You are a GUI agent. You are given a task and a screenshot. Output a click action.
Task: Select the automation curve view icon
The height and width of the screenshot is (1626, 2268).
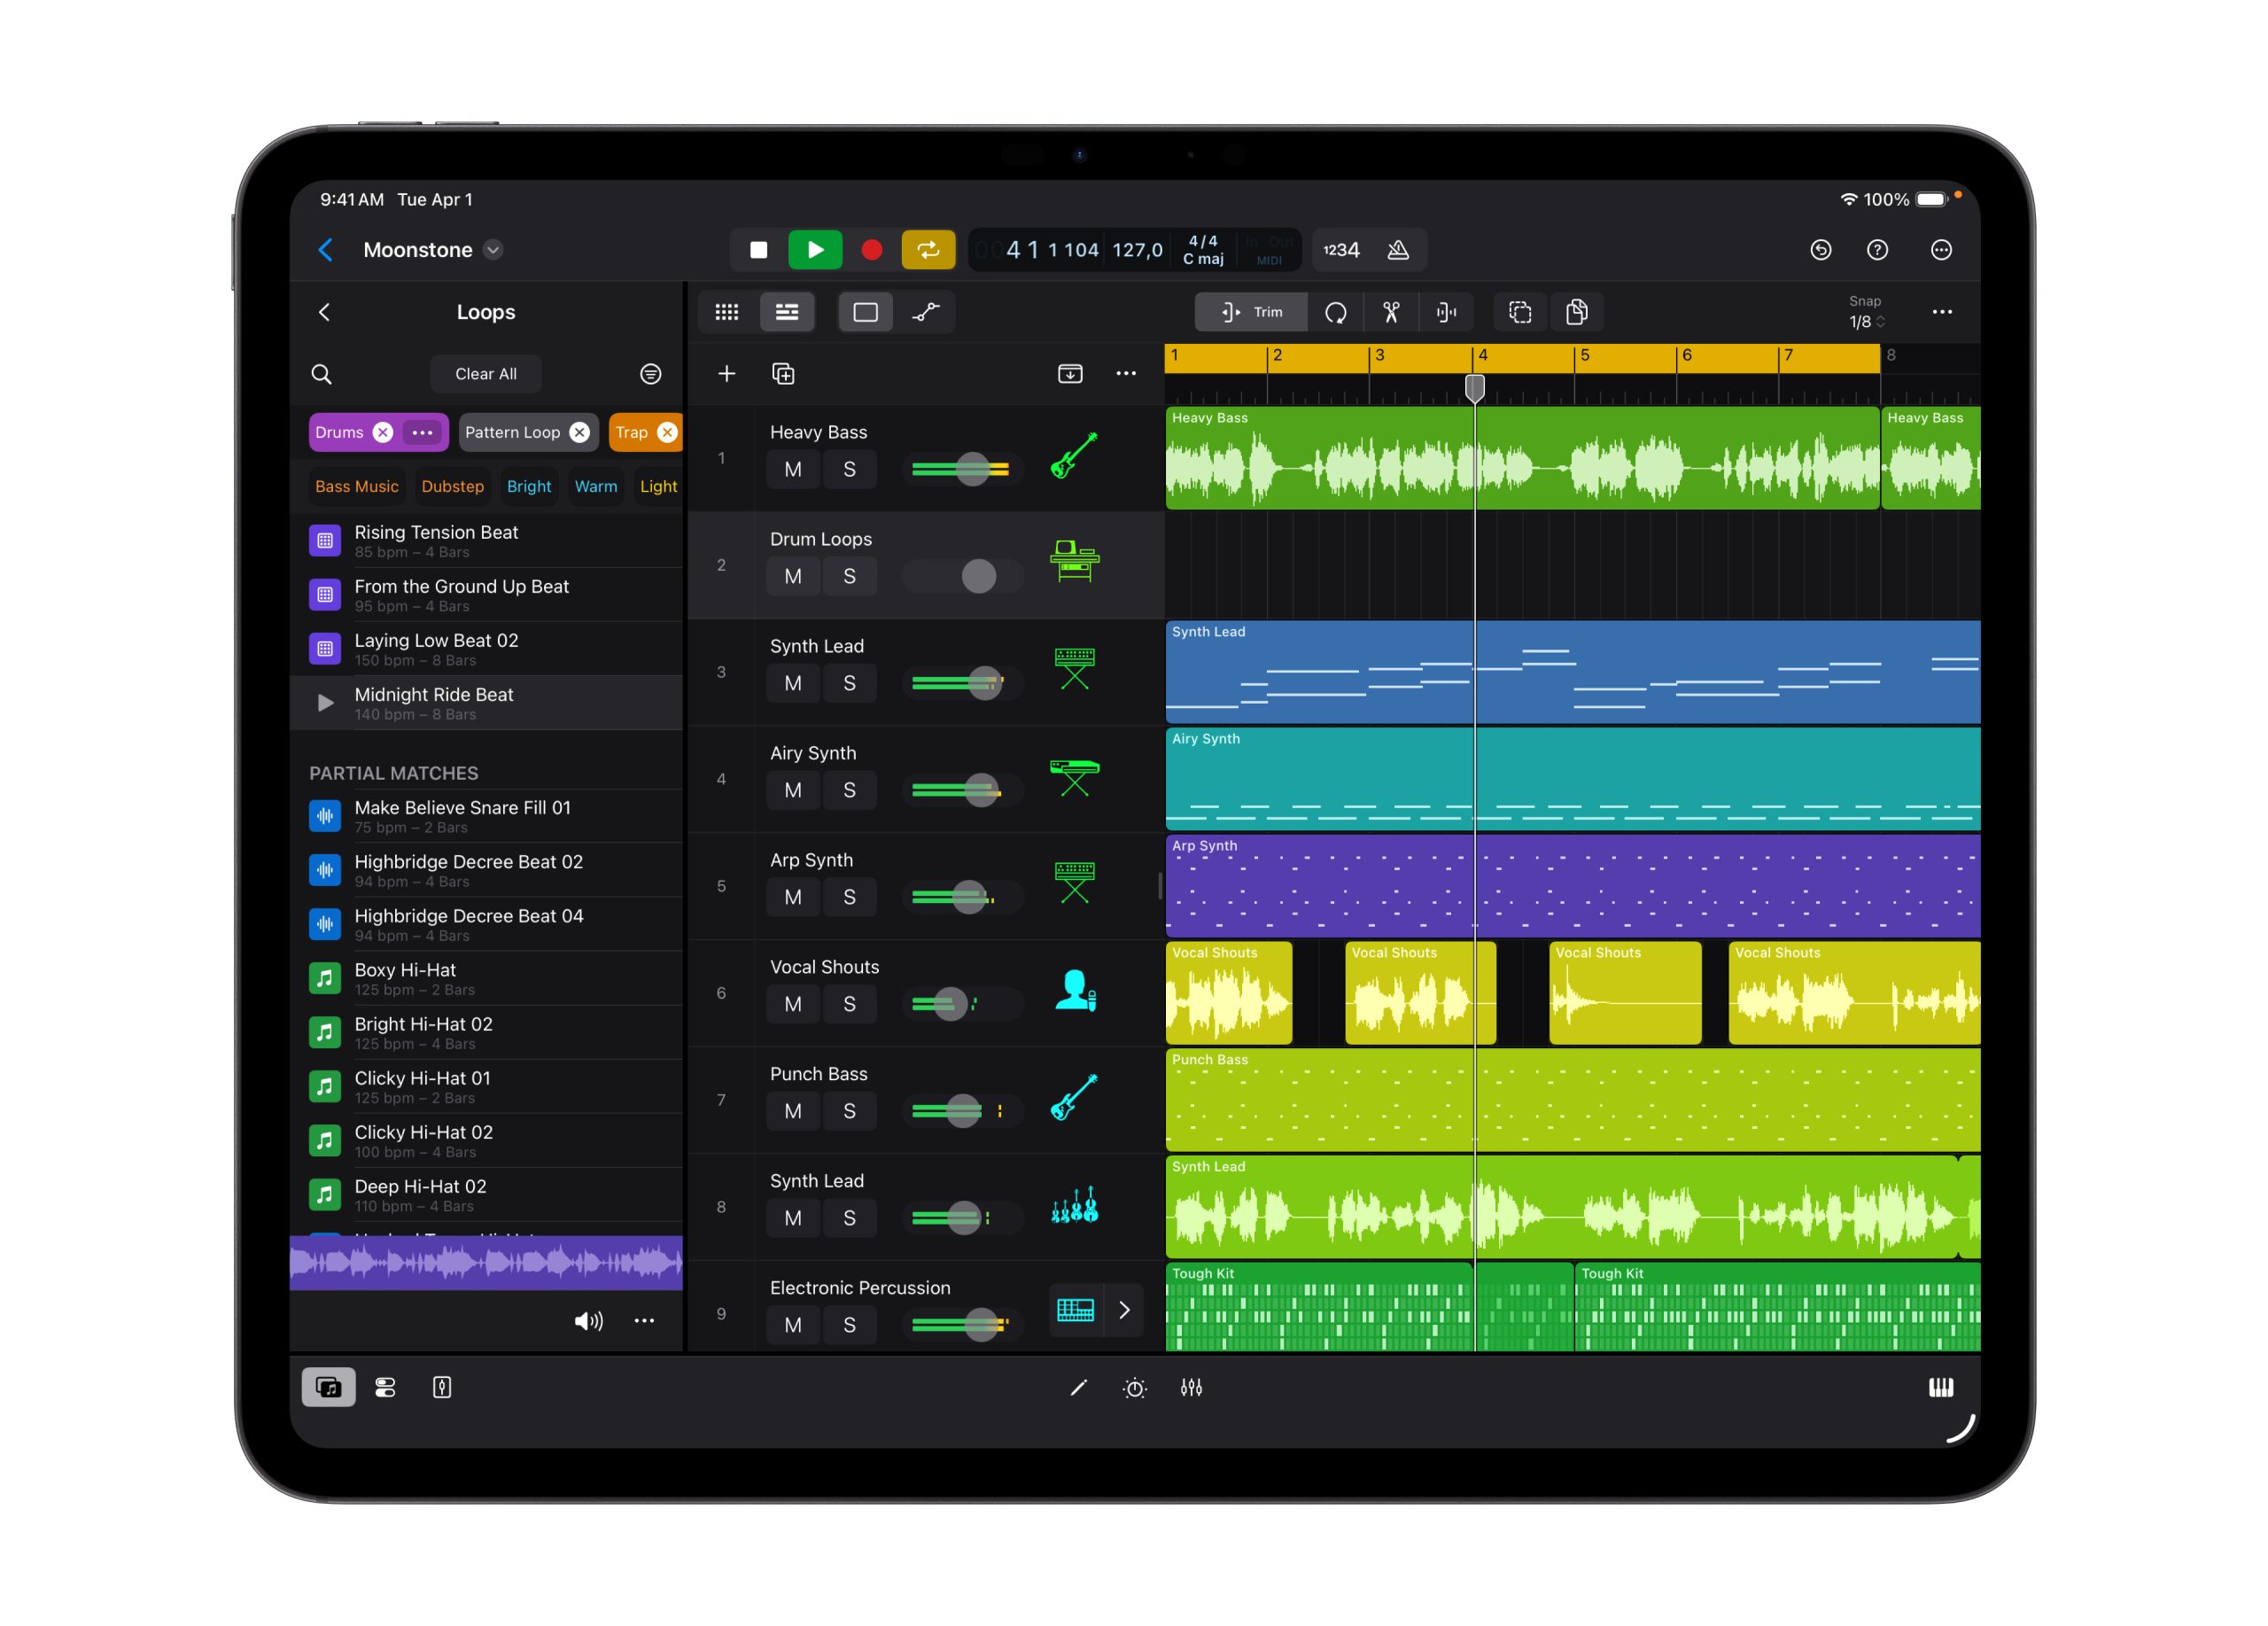click(x=925, y=312)
